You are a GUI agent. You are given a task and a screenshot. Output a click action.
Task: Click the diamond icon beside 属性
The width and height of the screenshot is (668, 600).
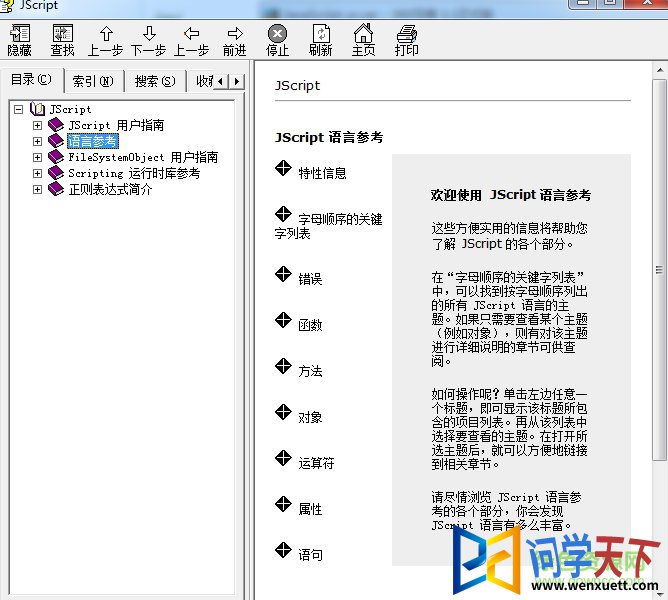coord(283,504)
